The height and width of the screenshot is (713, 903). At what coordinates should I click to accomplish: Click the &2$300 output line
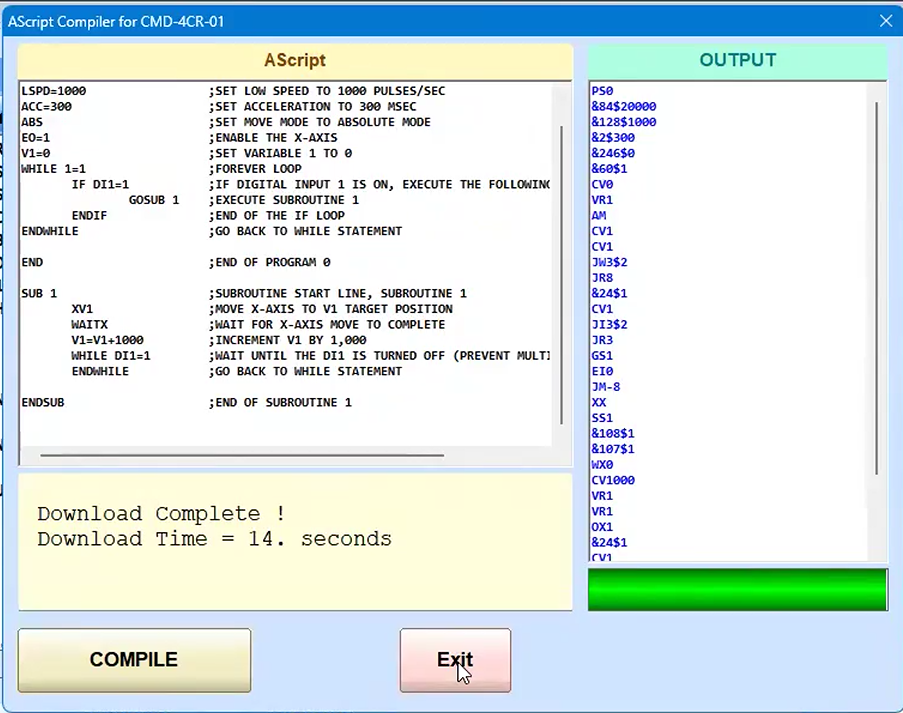613,138
